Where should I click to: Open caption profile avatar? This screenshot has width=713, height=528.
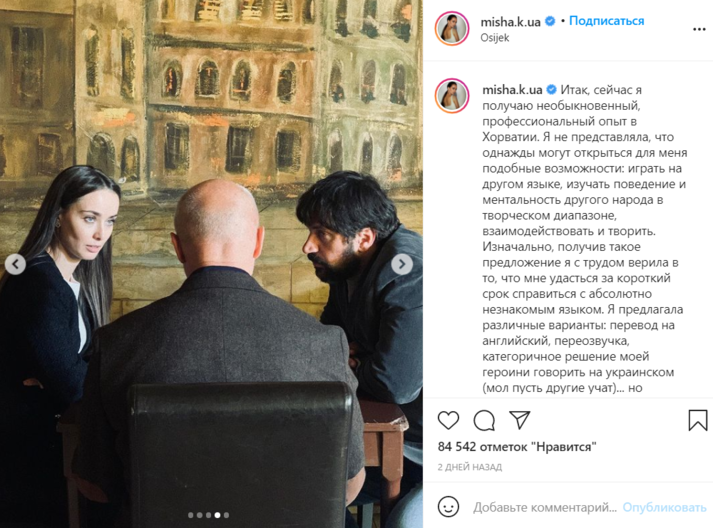tap(452, 96)
